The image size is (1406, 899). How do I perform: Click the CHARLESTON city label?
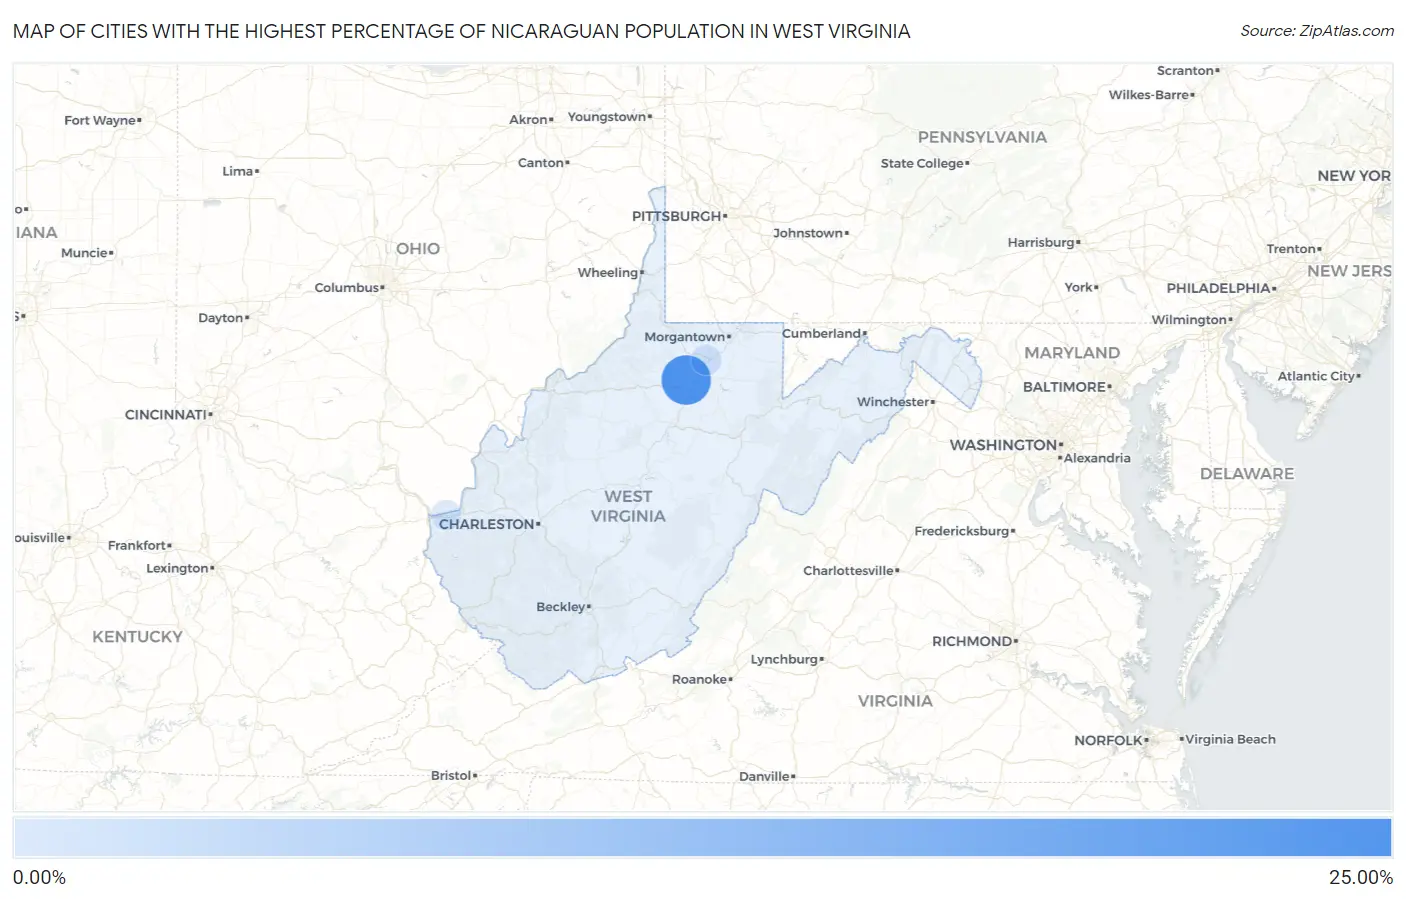tap(487, 524)
